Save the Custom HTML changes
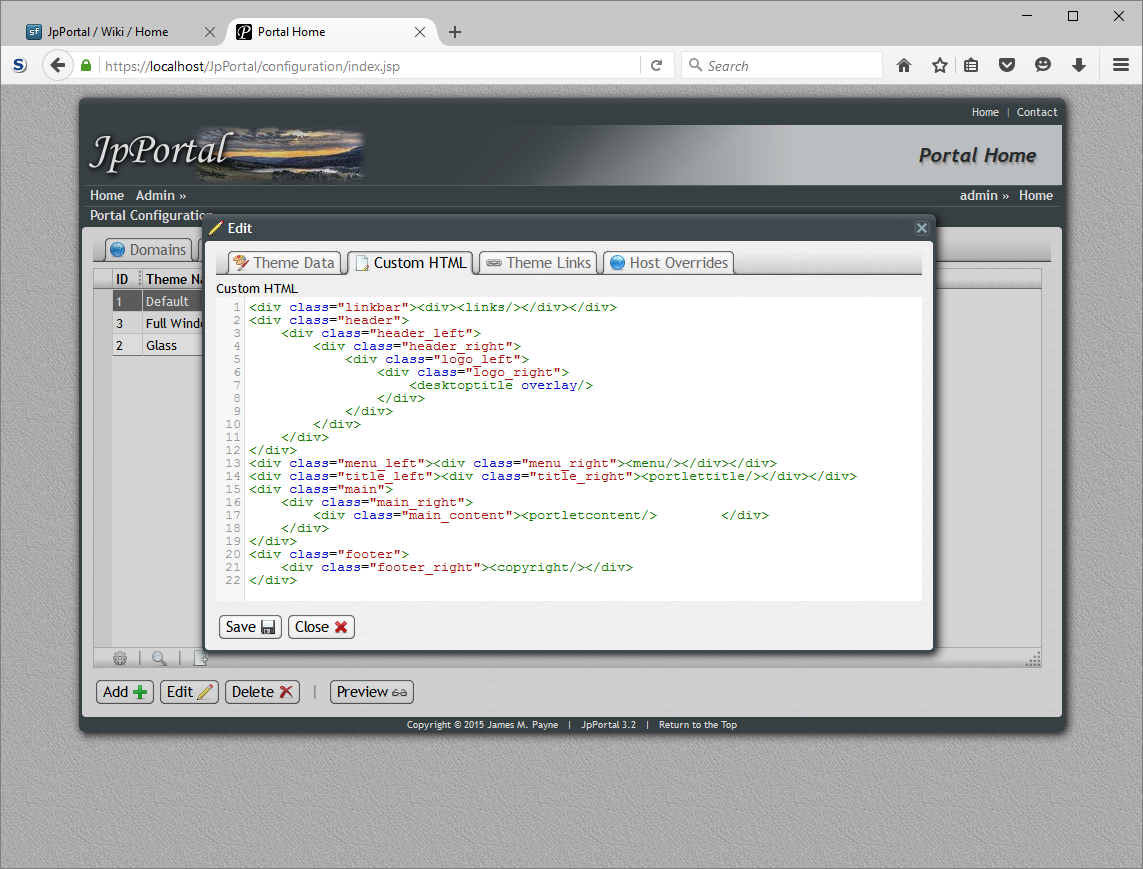 pyautogui.click(x=249, y=627)
